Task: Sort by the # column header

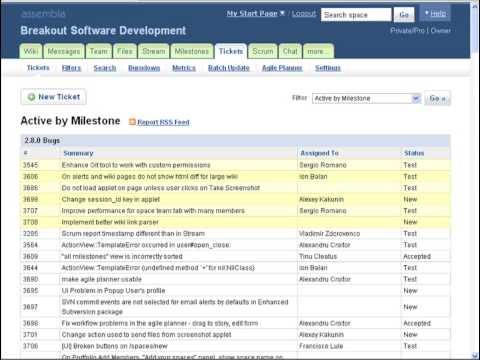Action: pos(25,153)
